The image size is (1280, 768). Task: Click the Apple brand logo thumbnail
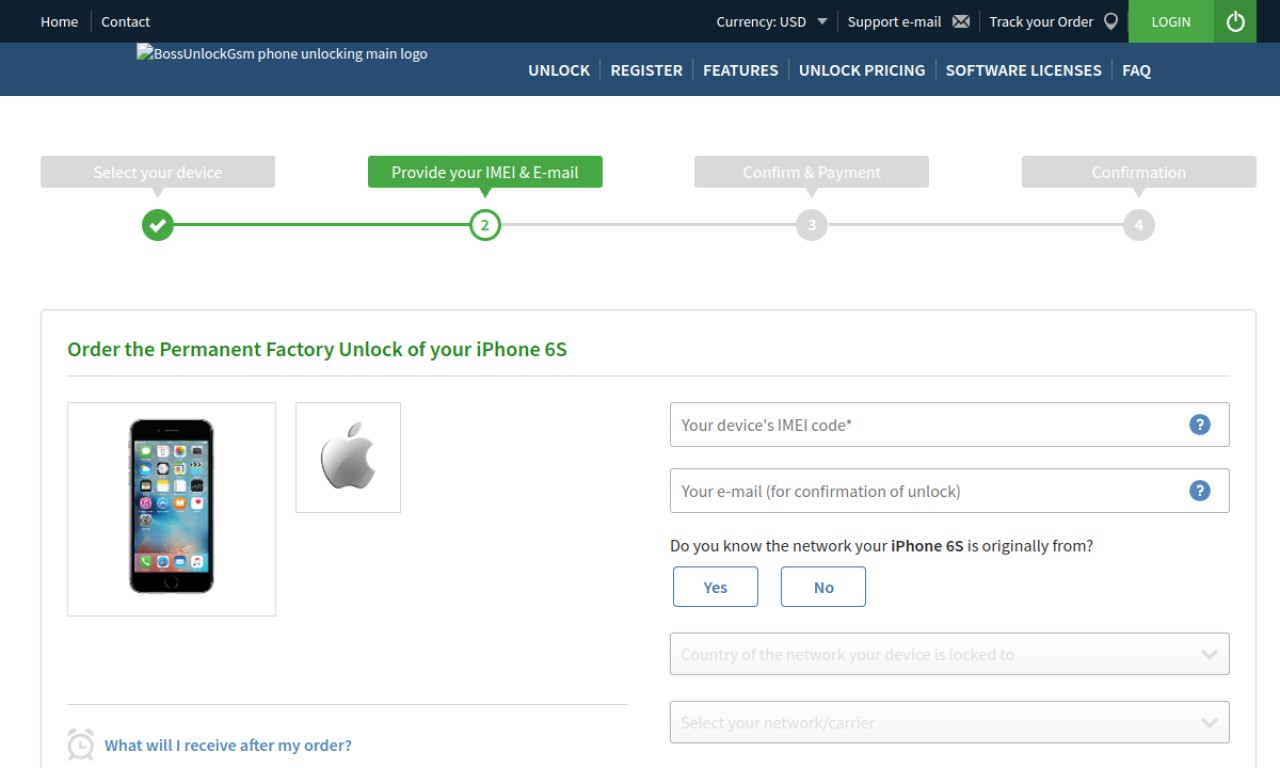[x=348, y=458]
